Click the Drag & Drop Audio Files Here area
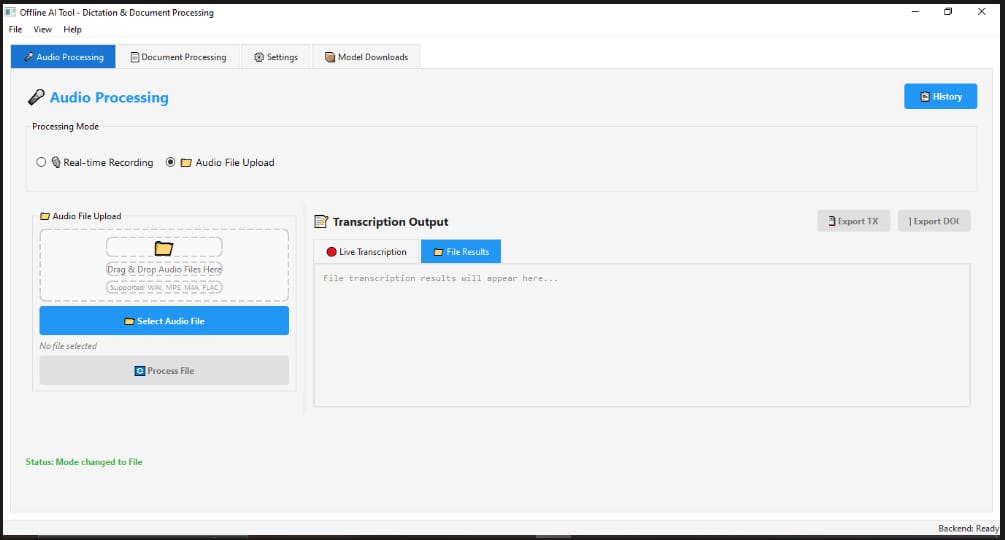The image size is (1005, 540). pos(164,270)
